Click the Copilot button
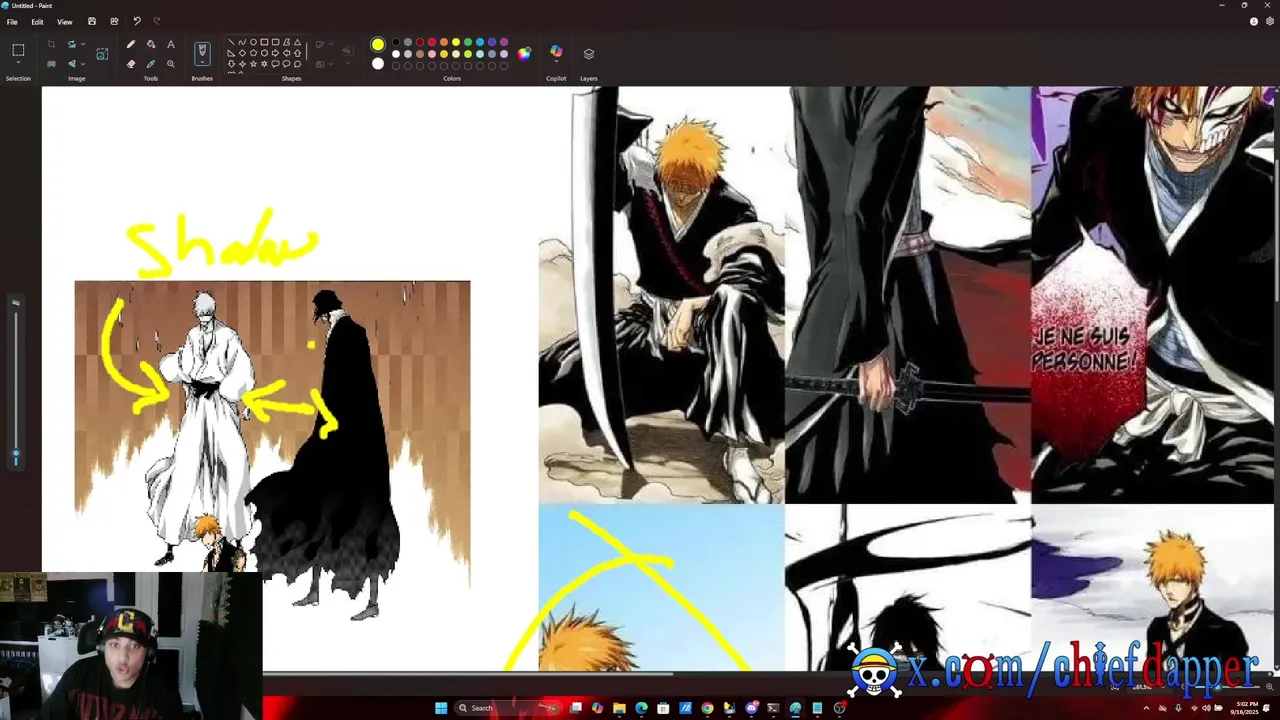Image resolution: width=1280 pixels, height=720 pixels. [x=556, y=50]
